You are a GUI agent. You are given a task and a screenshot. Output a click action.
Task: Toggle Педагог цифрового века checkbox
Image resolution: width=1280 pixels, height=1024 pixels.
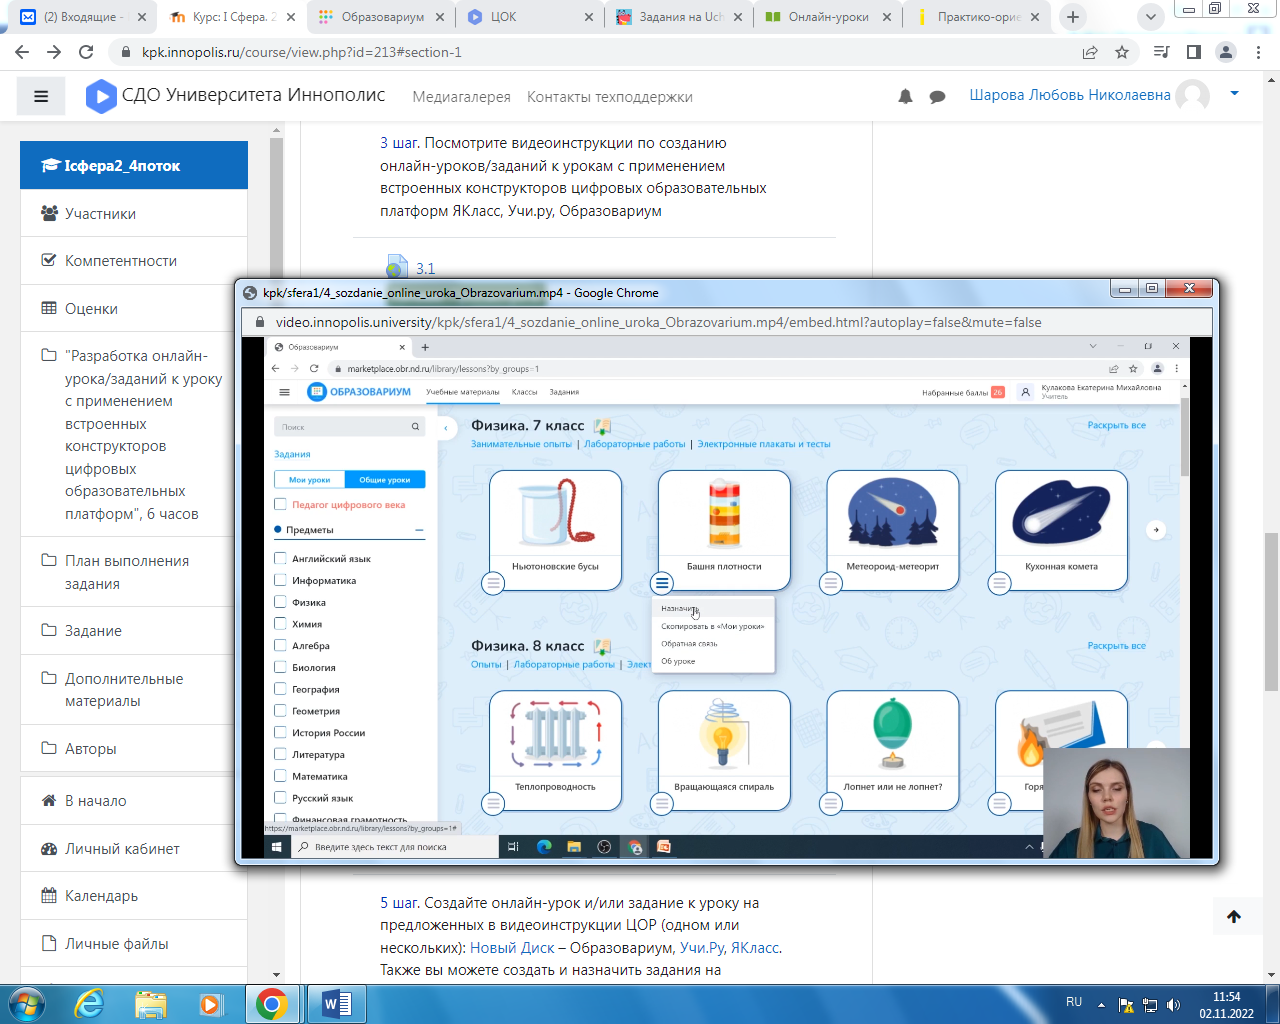tap(281, 504)
